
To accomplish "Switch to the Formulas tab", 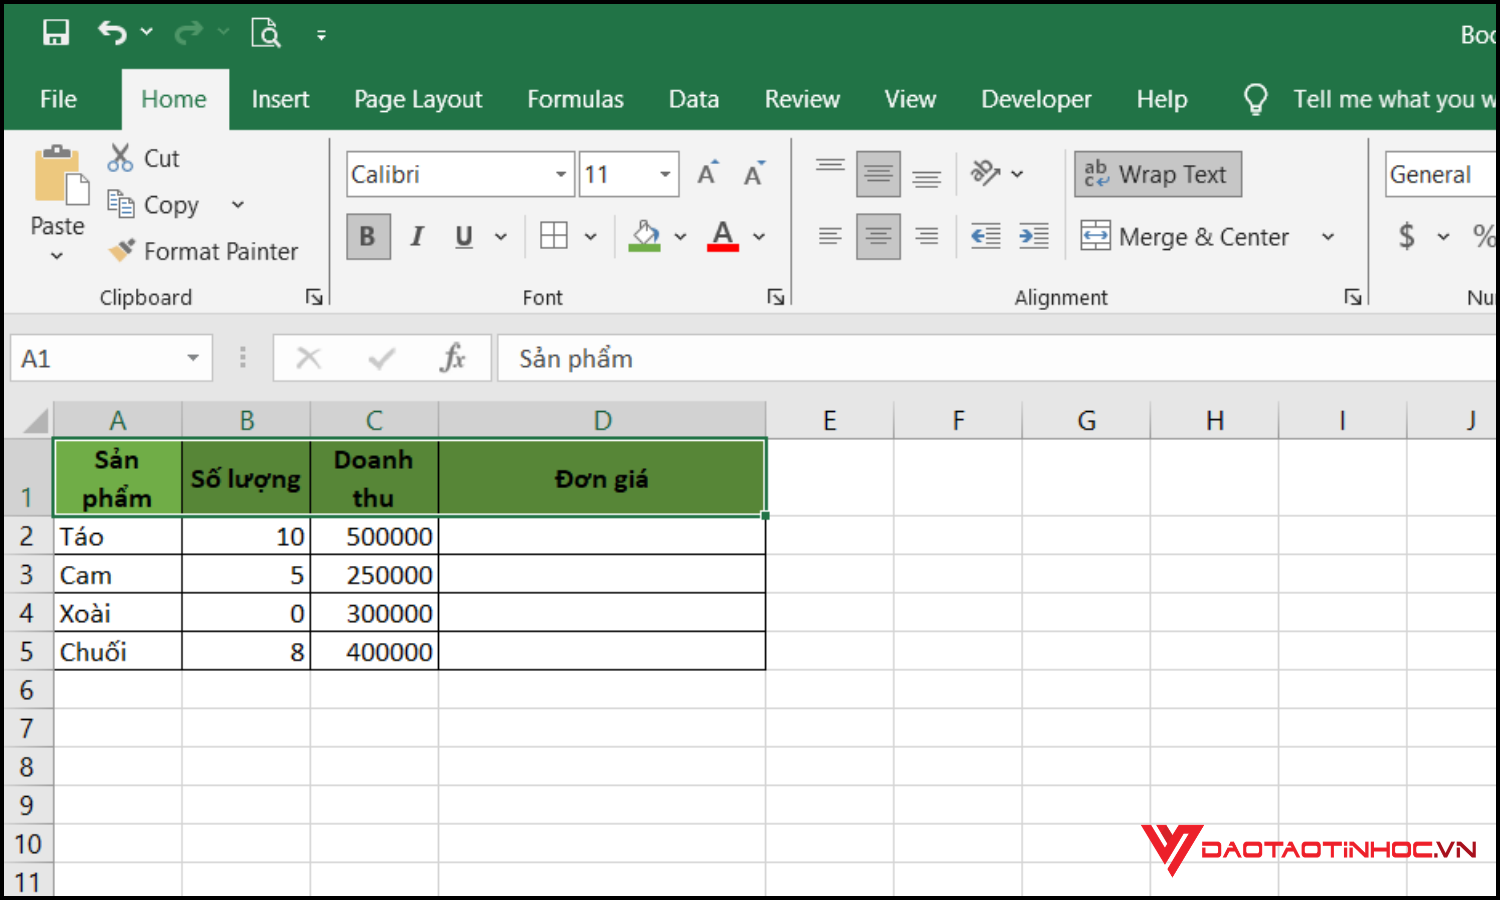I will point(575,99).
